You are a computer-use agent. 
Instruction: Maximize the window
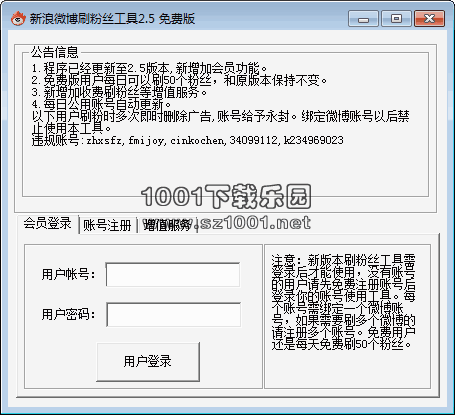[396, 19]
